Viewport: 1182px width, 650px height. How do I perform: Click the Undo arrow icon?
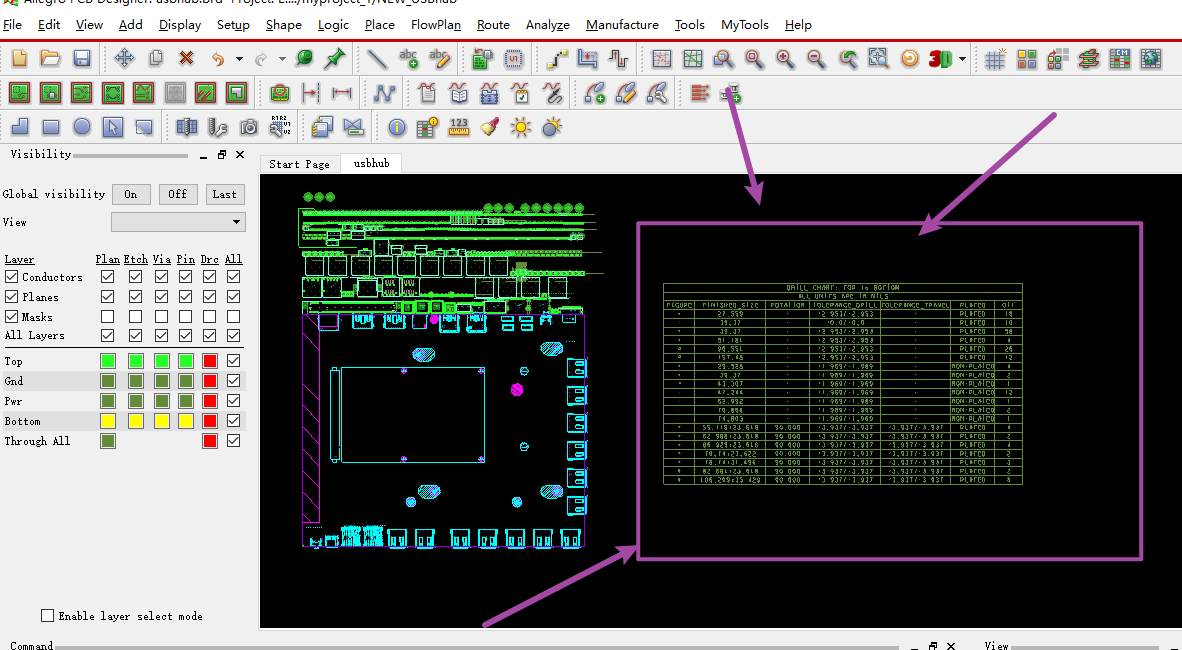[218, 58]
